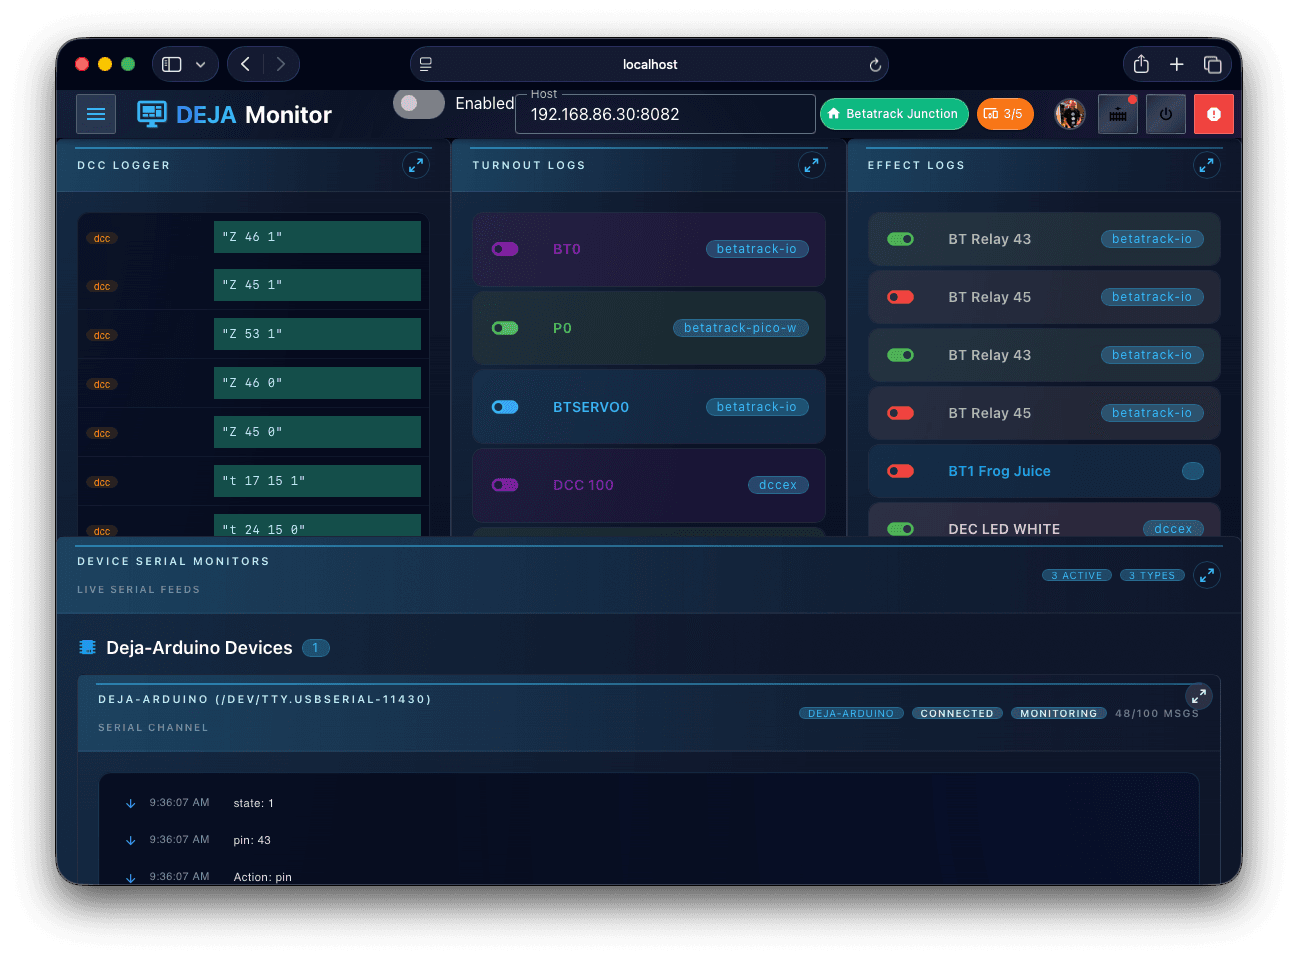The image size is (1298, 959).
Task: Click the DEJA Monitor display logo icon
Action: click(152, 114)
